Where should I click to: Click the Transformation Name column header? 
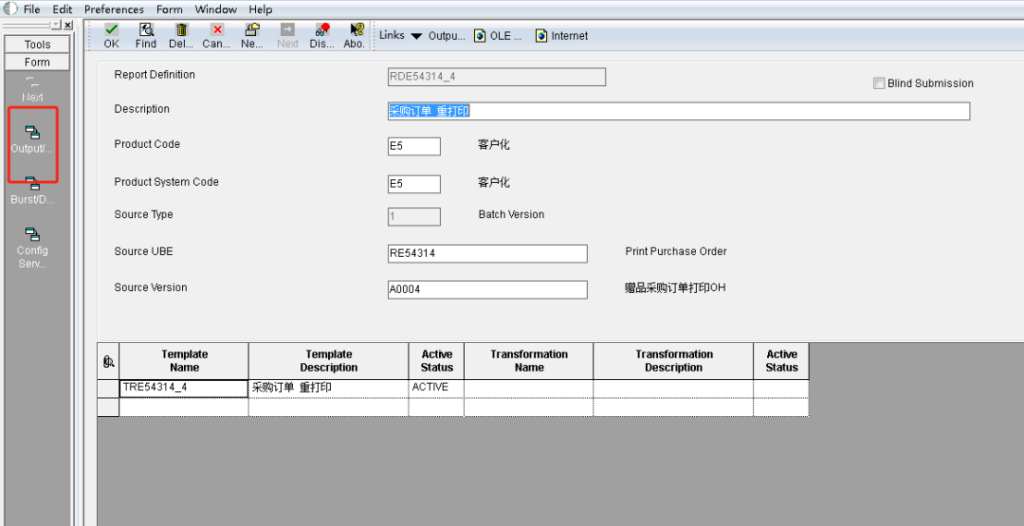528,361
